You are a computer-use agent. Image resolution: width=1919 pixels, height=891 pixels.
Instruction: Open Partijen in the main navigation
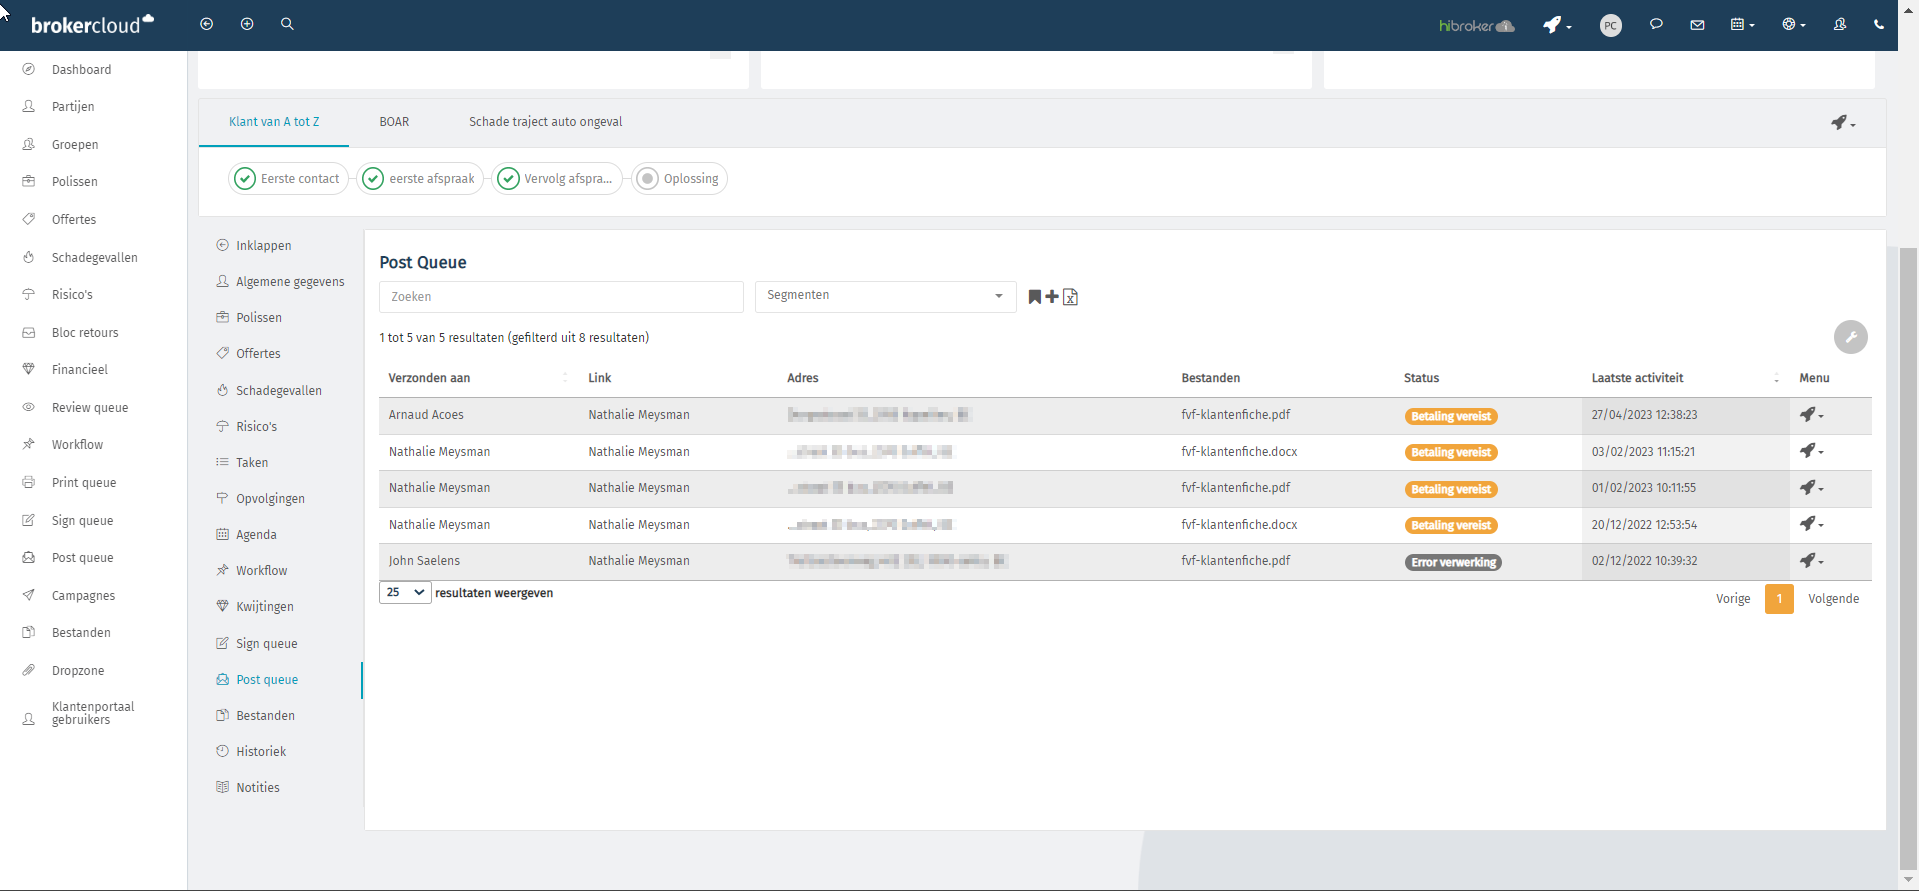pyautogui.click(x=73, y=106)
